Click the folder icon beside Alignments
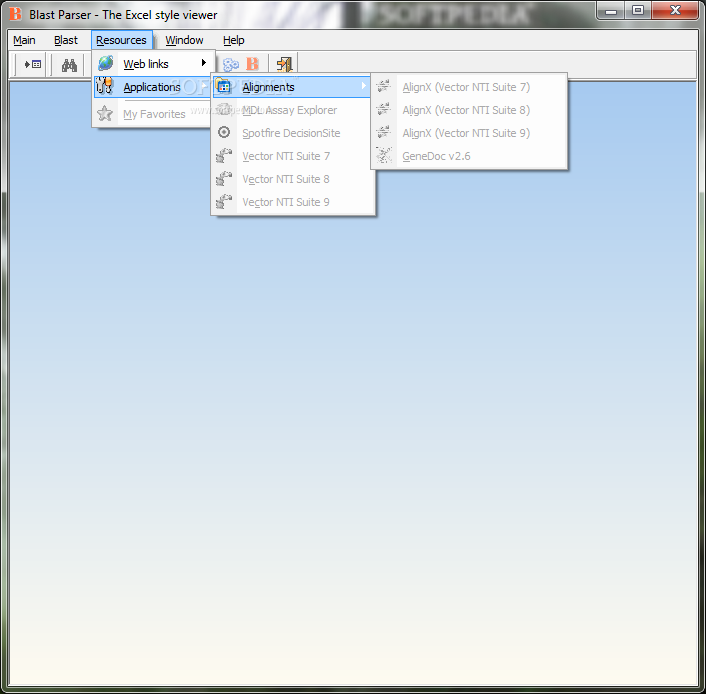The image size is (706, 694). click(223, 86)
